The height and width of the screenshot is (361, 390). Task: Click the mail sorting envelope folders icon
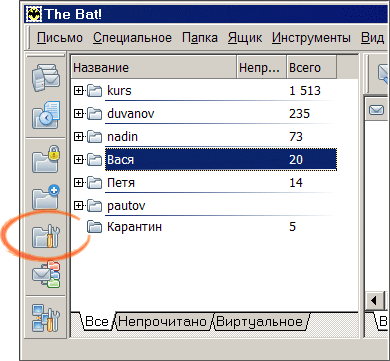tap(46, 274)
